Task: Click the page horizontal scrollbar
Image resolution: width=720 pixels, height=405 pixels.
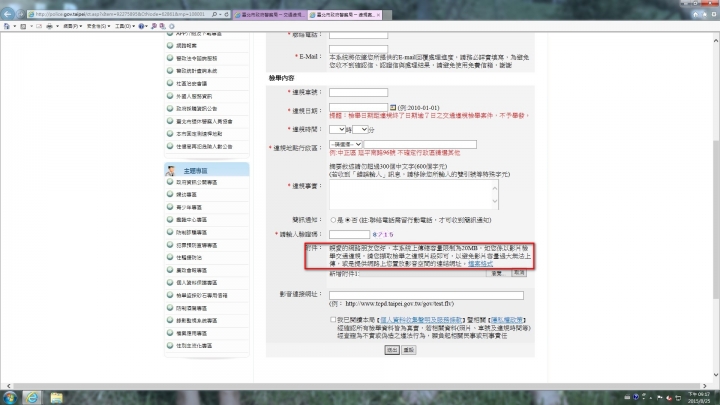Action: tap(356, 386)
